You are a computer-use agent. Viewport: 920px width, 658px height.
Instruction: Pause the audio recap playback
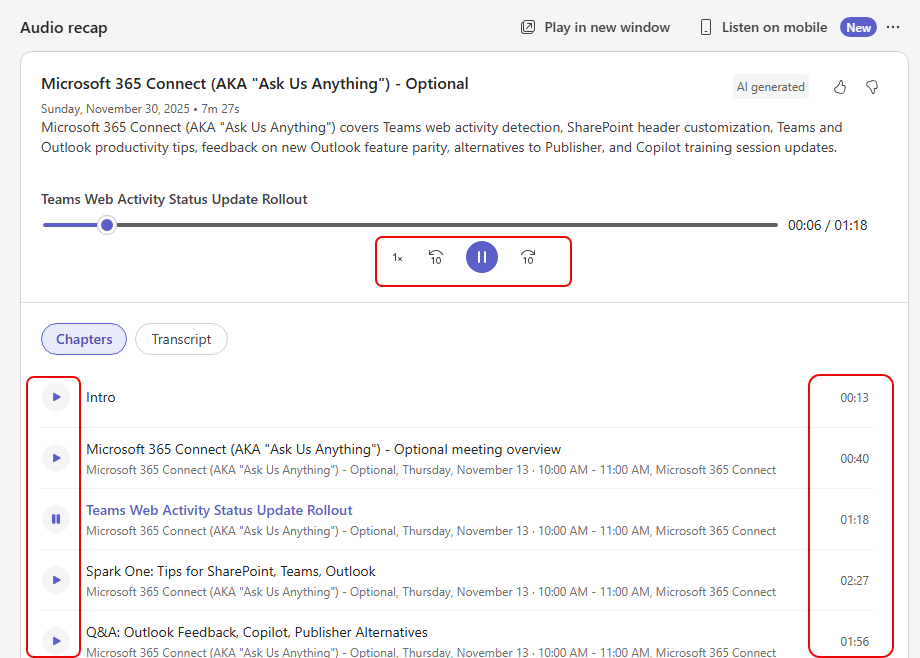pyautogui.click(x=481, y=257)
